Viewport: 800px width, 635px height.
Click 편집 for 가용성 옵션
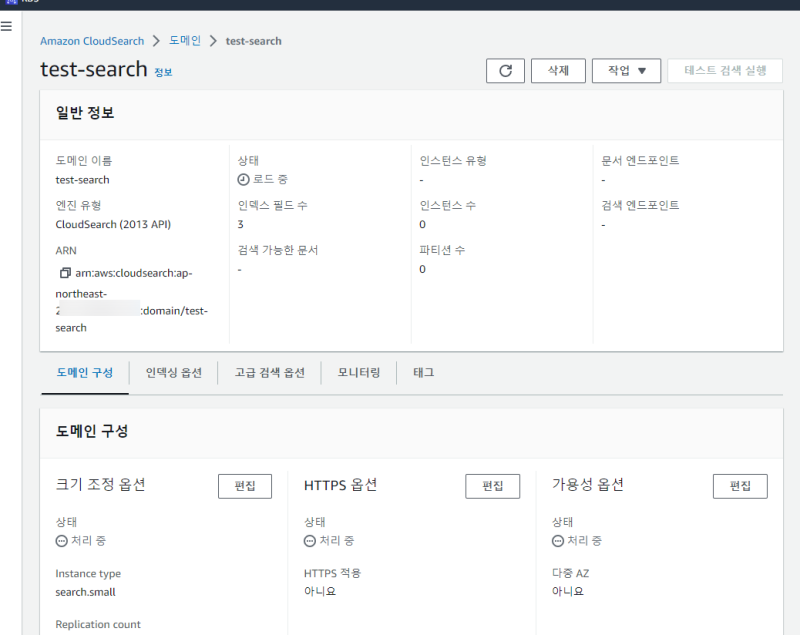click(x=740, y=486)
